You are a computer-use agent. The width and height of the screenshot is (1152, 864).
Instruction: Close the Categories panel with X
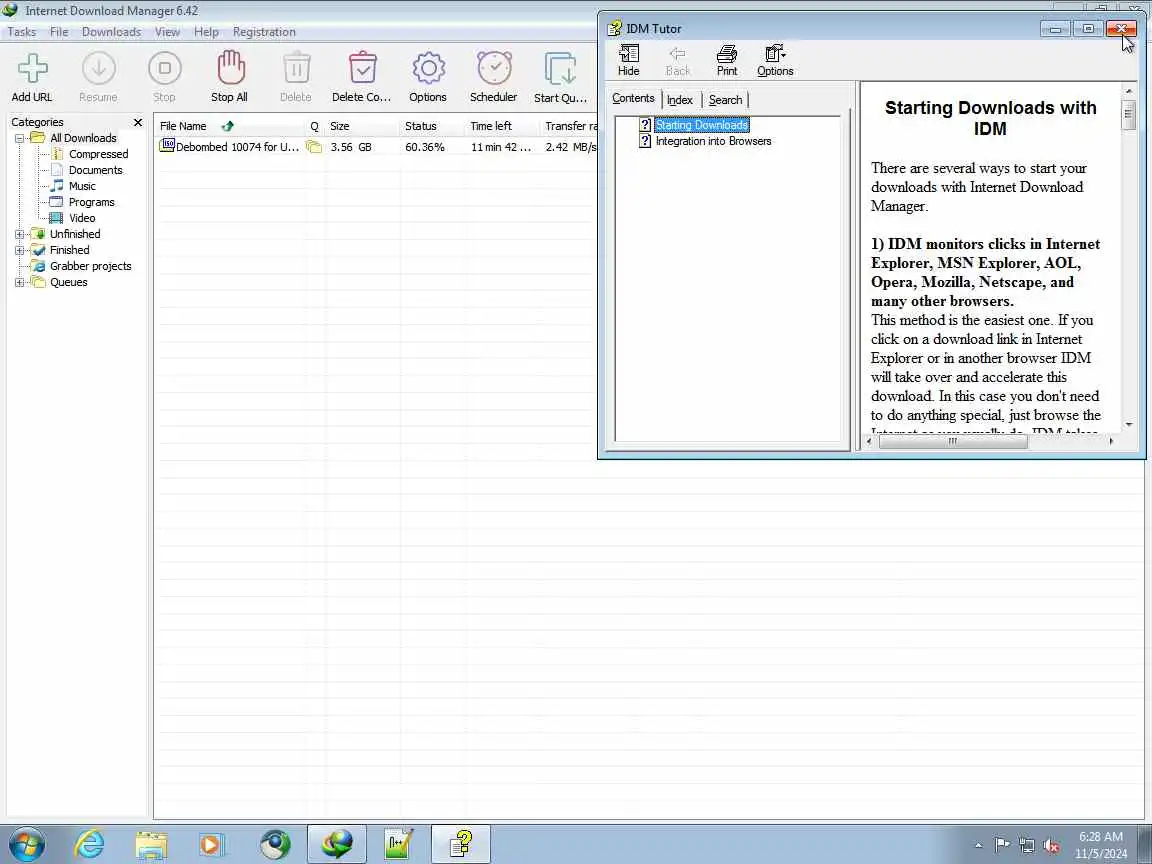(137, 122)
